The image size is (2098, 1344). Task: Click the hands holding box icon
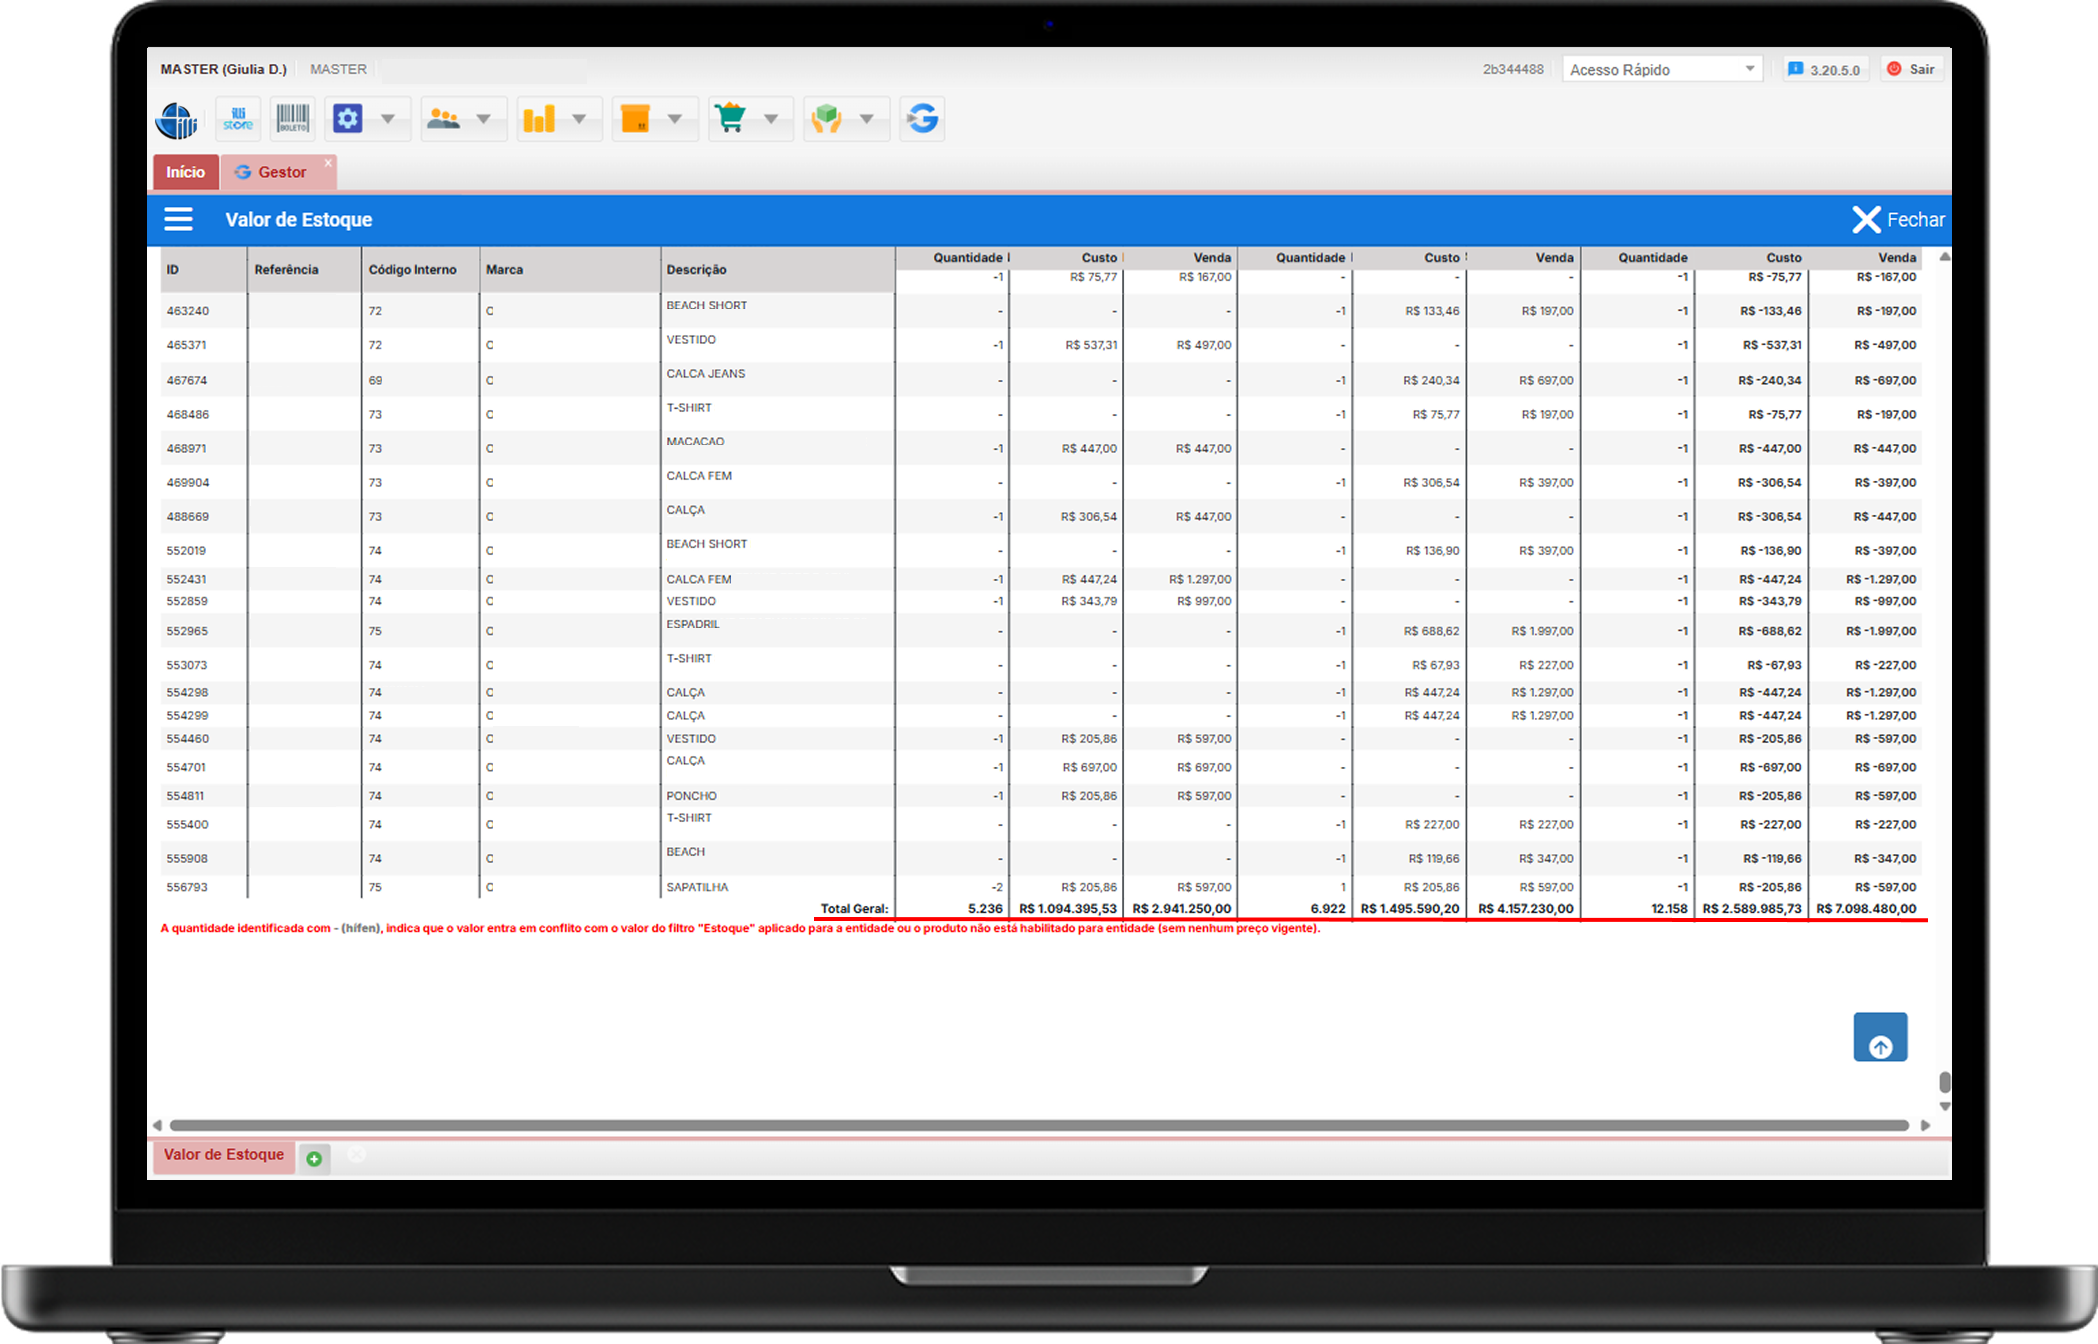[827, 119]
